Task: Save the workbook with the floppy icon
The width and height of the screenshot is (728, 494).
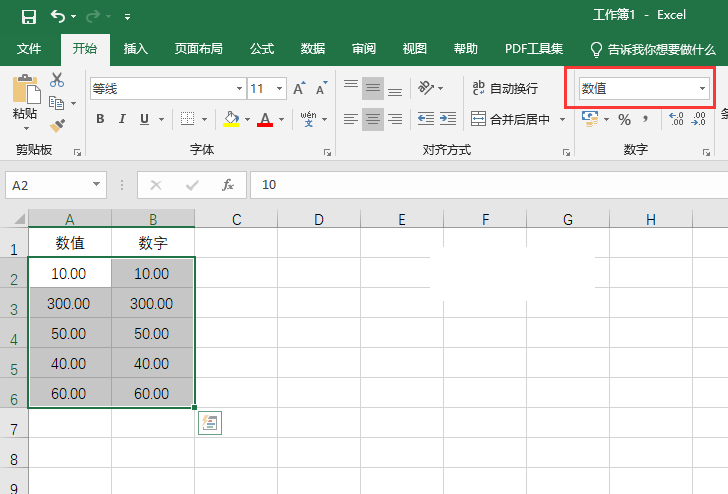Action: click(29, 17)
